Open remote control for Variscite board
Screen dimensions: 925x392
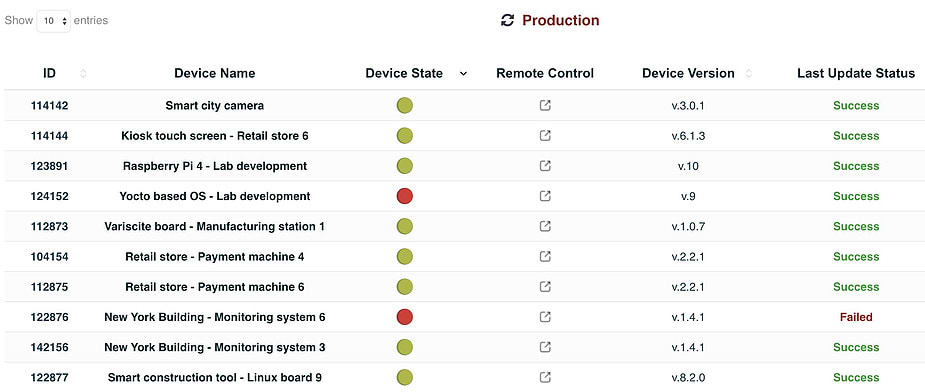click(545, 226)
